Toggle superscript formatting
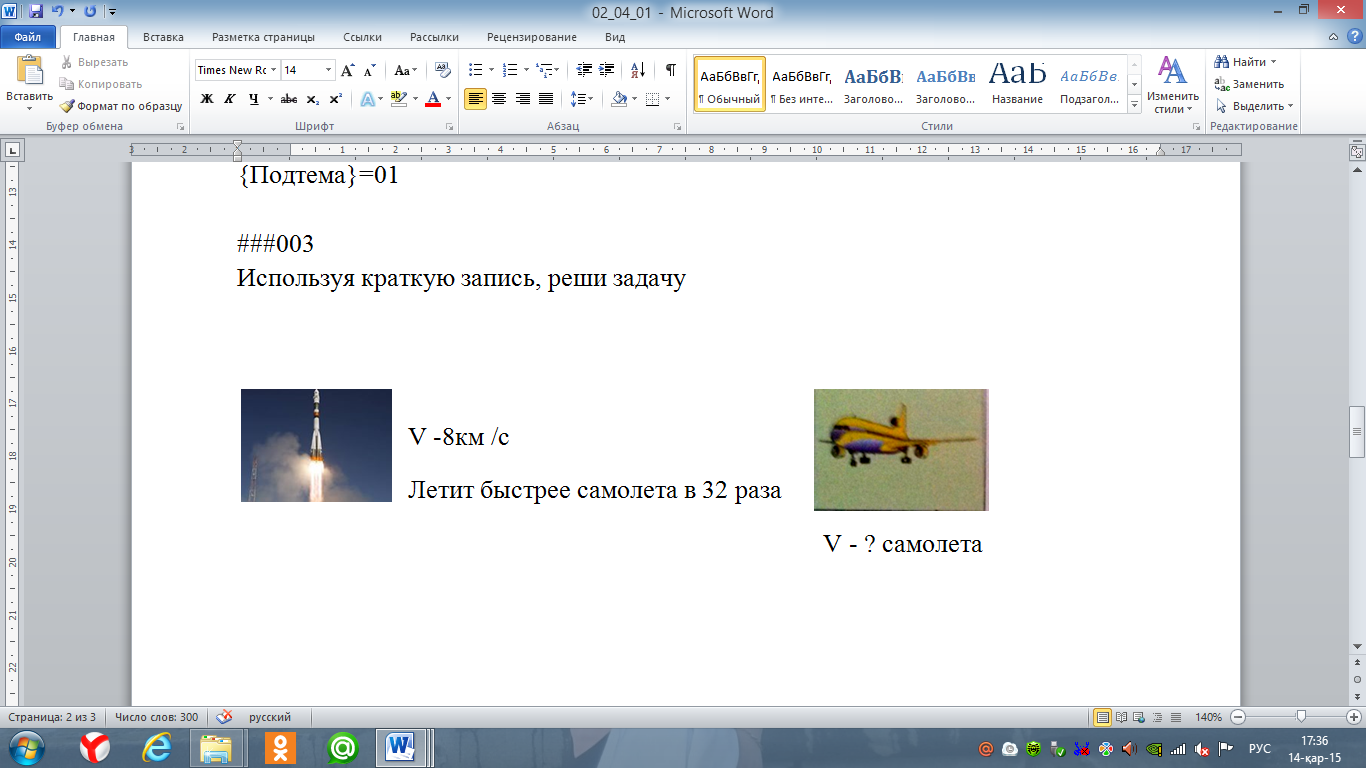The width and height of the screenshot is (1366, 768). (335, 98)
